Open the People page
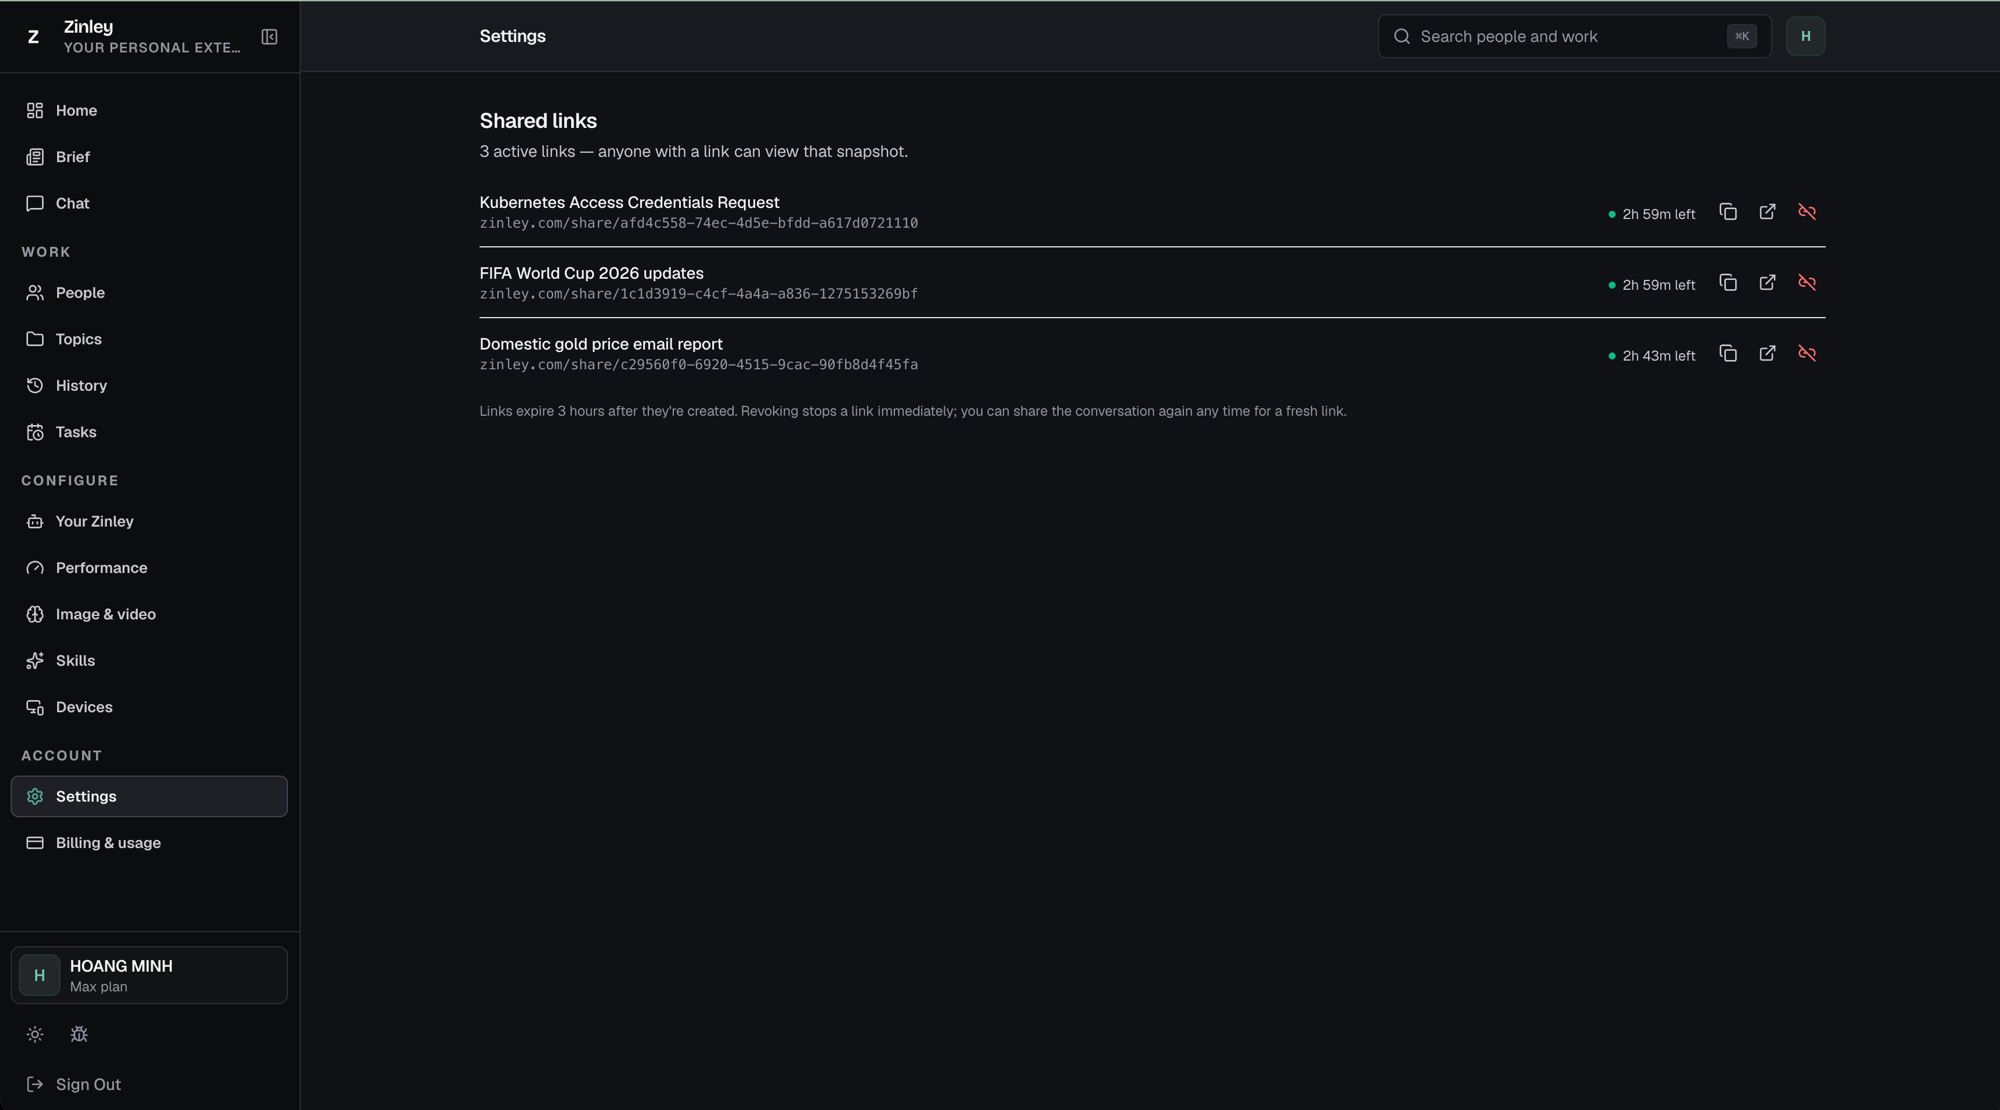 (x=149, y=293)
